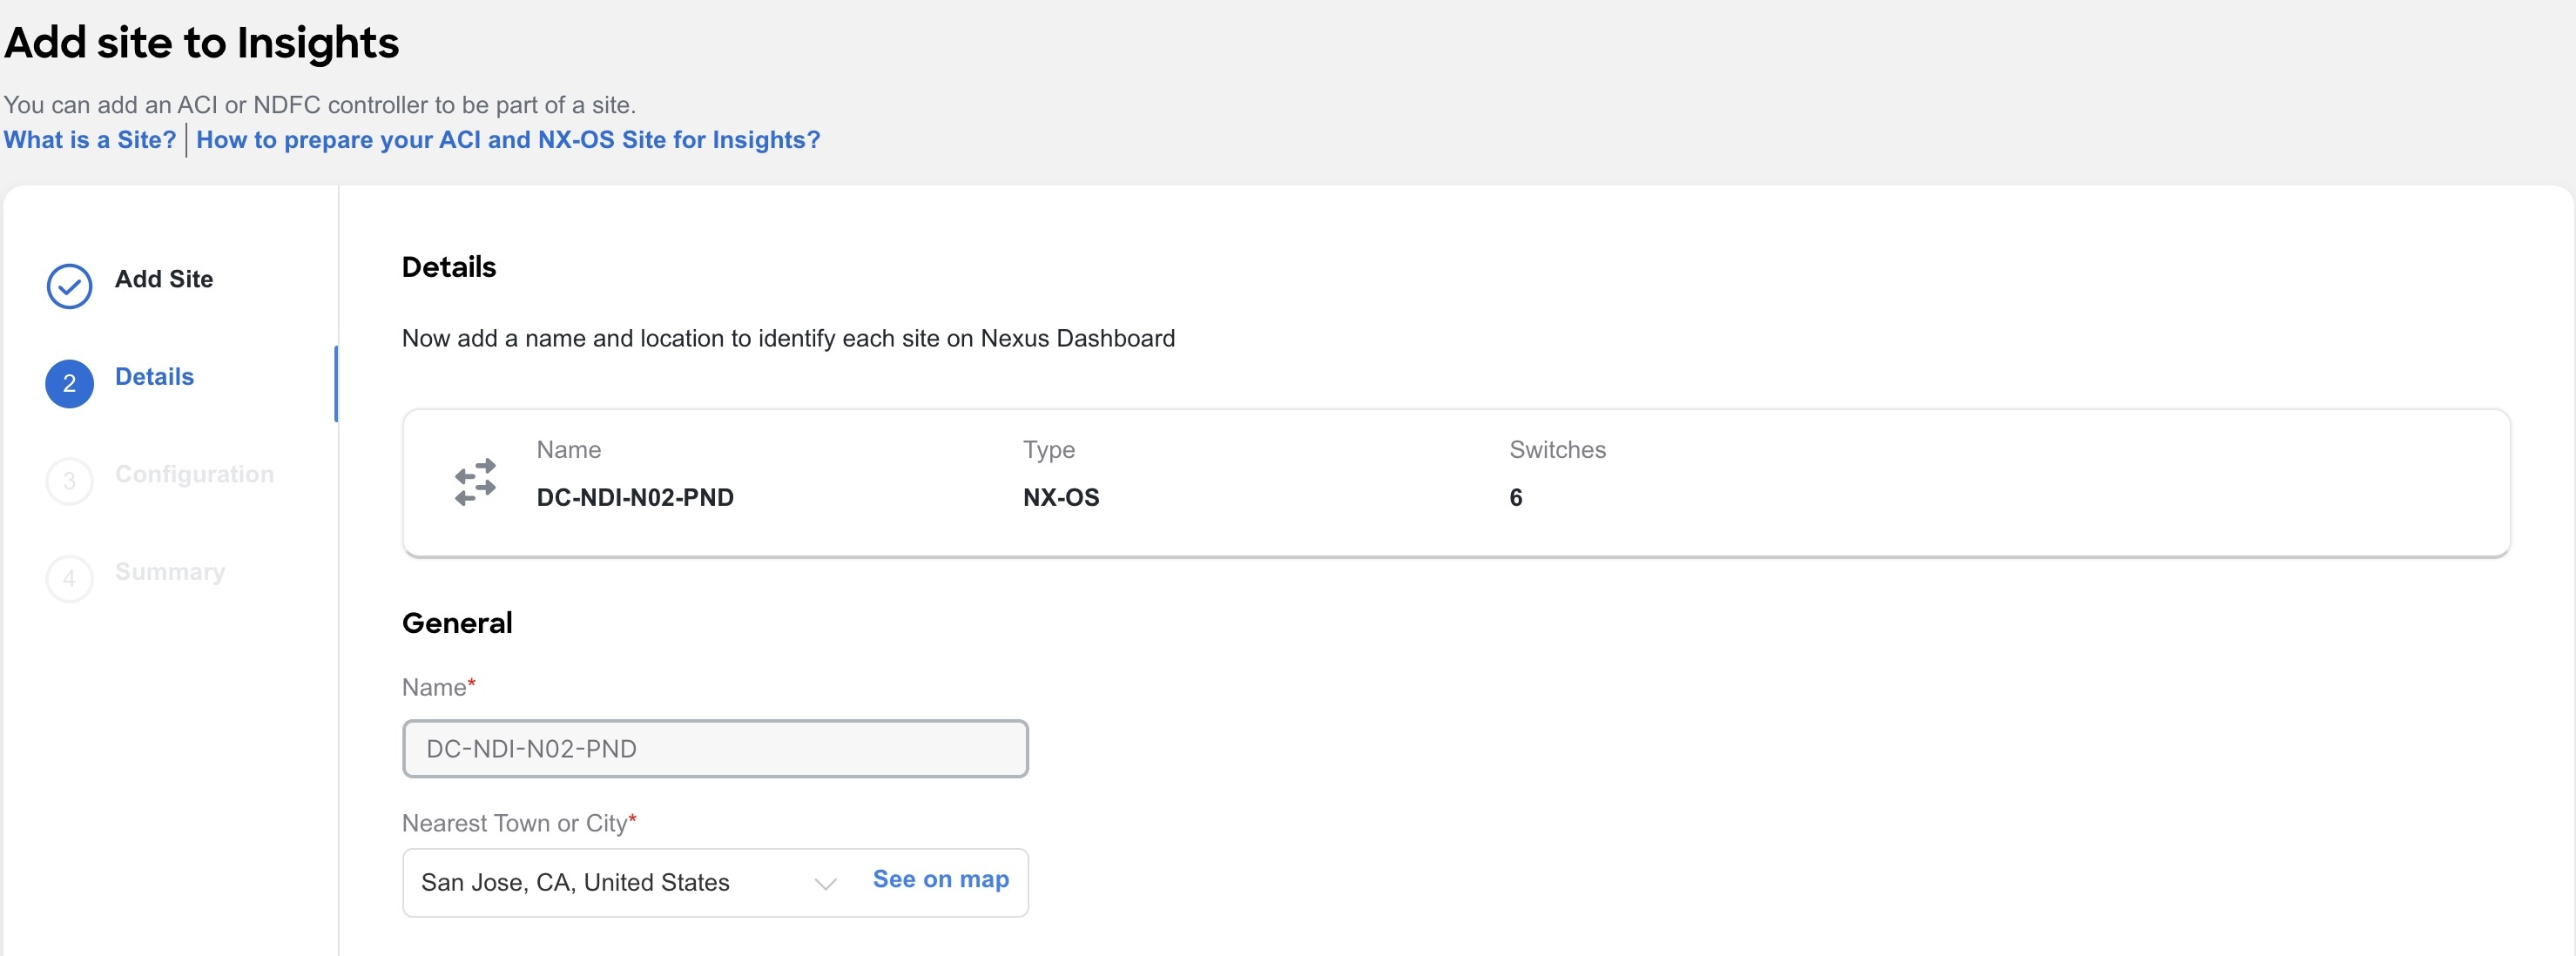The height and width of the screenshot is (956, 2576).
Task: Click the step 2 Details circle icon
Action: (x=69, y=383)
